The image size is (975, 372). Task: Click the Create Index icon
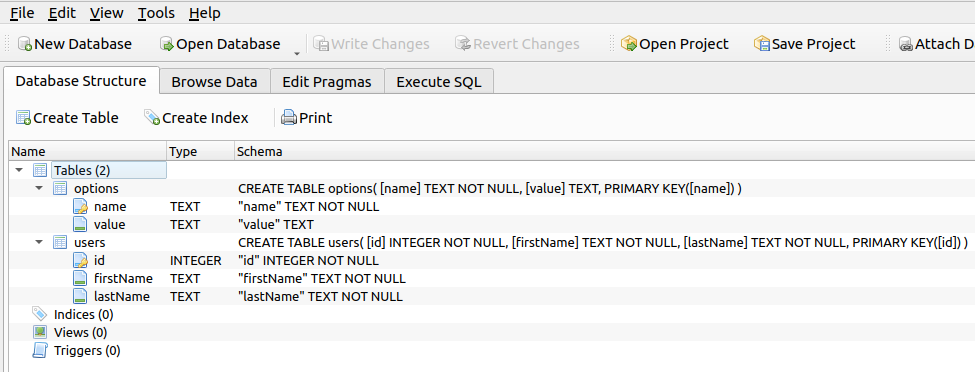point(152,118)
